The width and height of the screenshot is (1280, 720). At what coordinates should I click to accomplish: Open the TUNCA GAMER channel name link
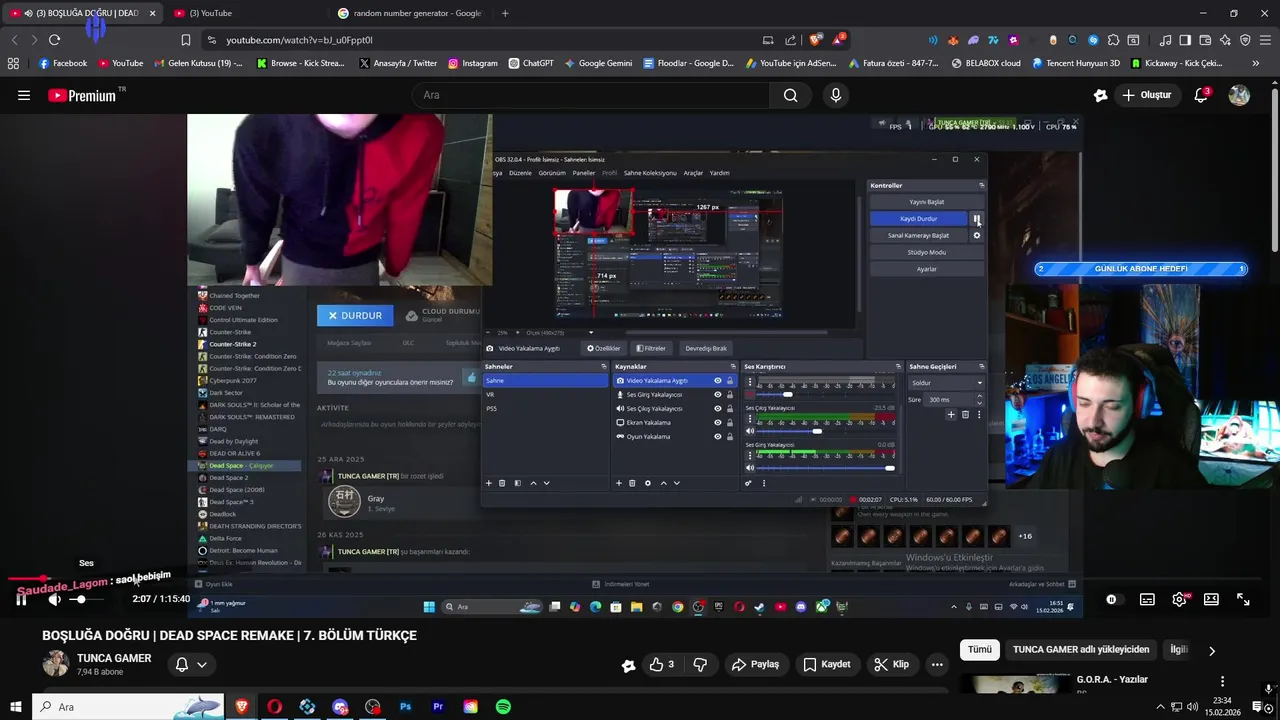pyautogui.click(x=114, y=658)
